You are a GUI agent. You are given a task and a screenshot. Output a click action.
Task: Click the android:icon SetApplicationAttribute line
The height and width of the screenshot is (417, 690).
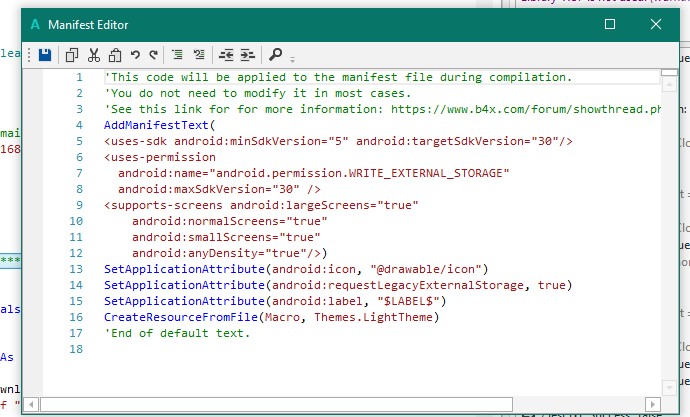(296, 269)
